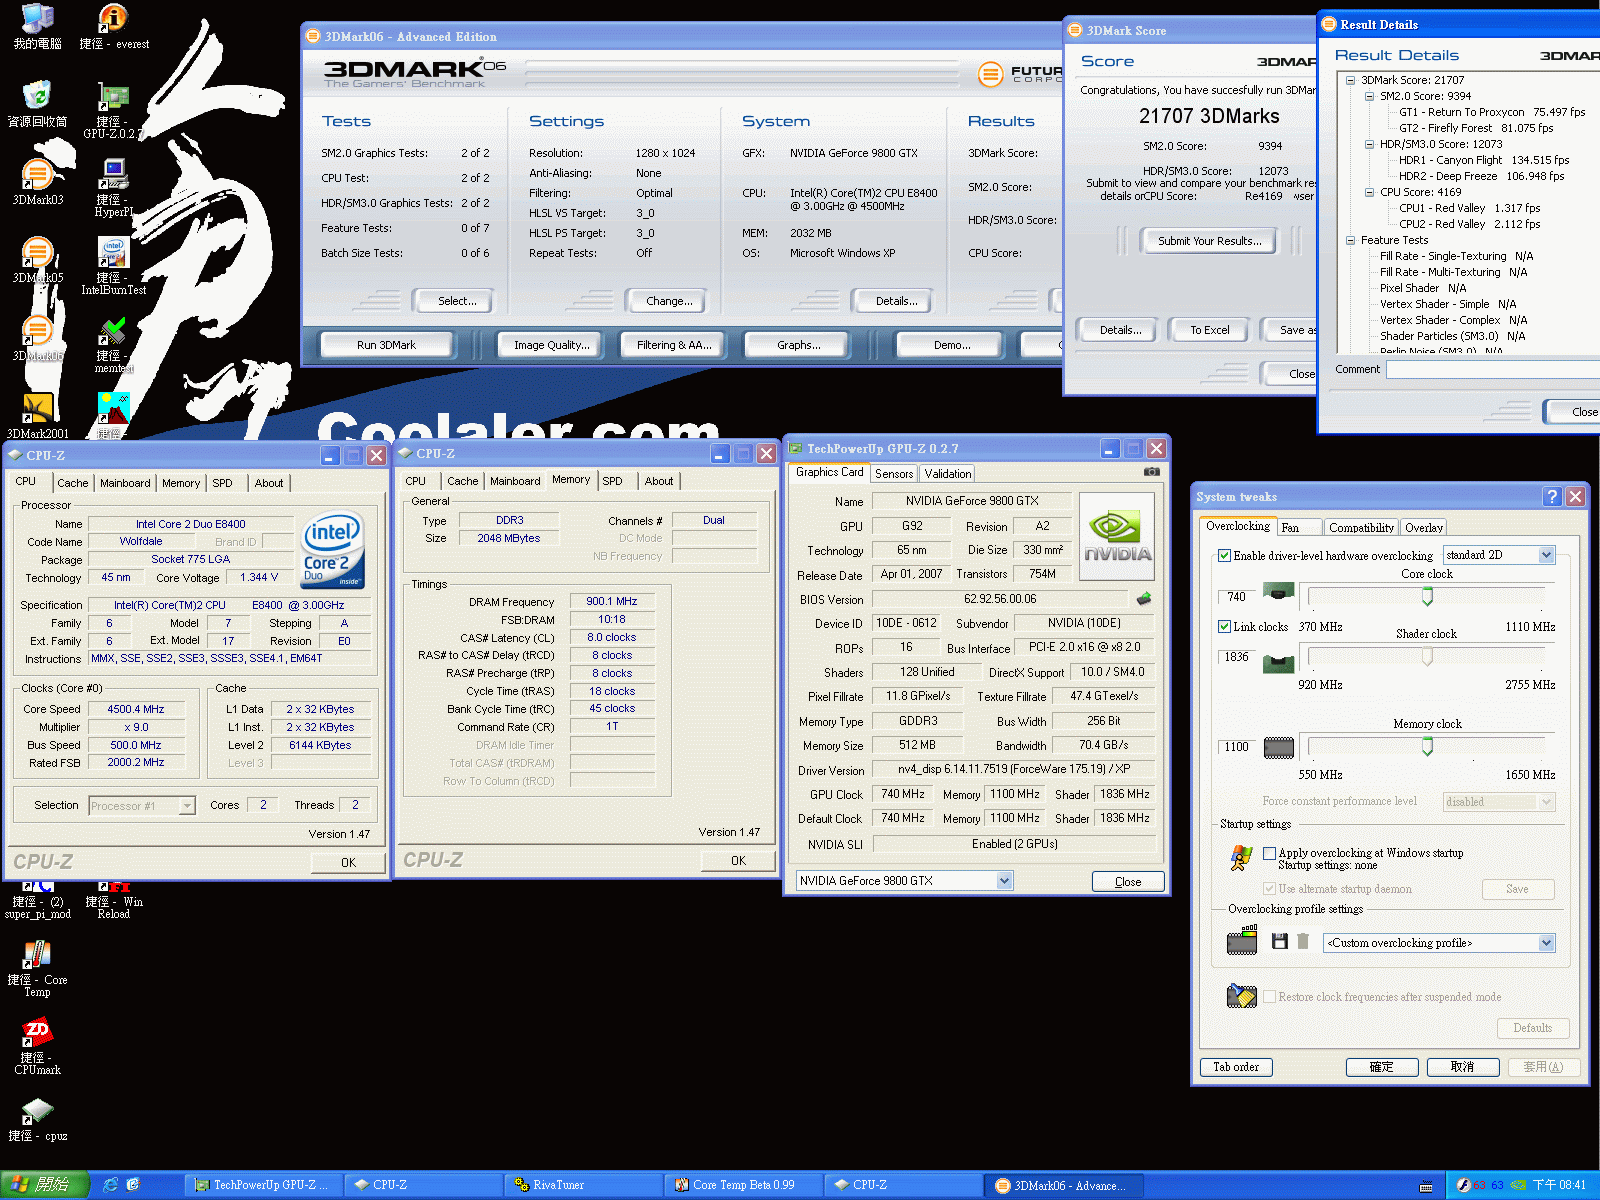Switch to Validation tab in GPU-Z
This screenshot has height=1200, width=1600.
[946, 474]
